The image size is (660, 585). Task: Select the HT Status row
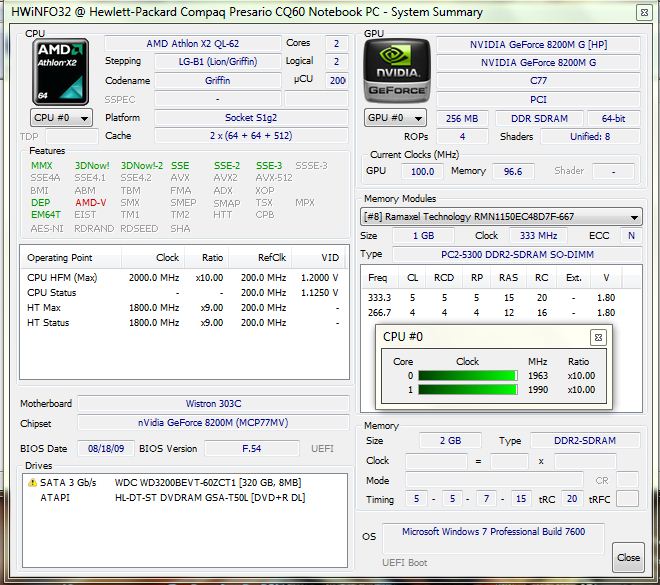point(184,323)
